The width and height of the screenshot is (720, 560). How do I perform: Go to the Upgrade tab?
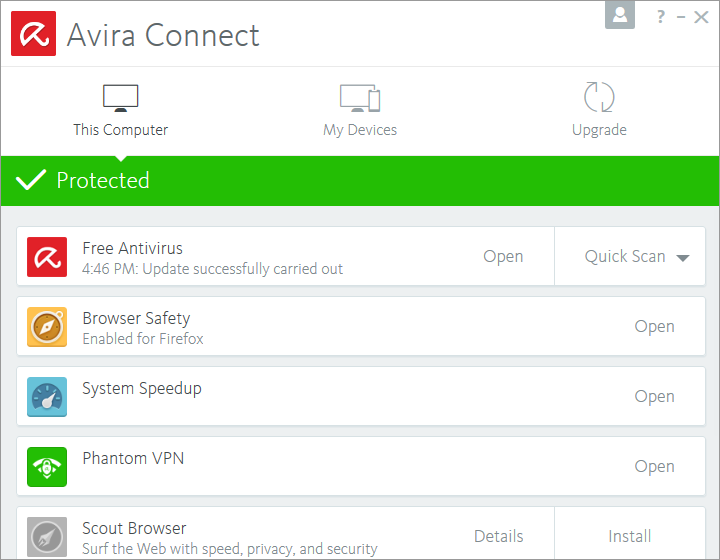(599, 111)
